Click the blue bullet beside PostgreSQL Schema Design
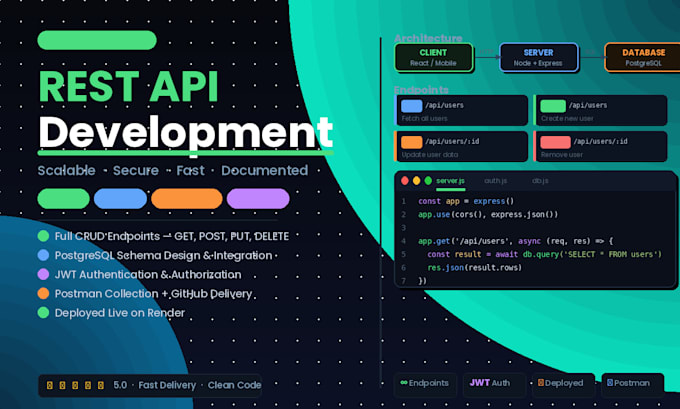This screenshot has width=680, height=409. [43, 255]
